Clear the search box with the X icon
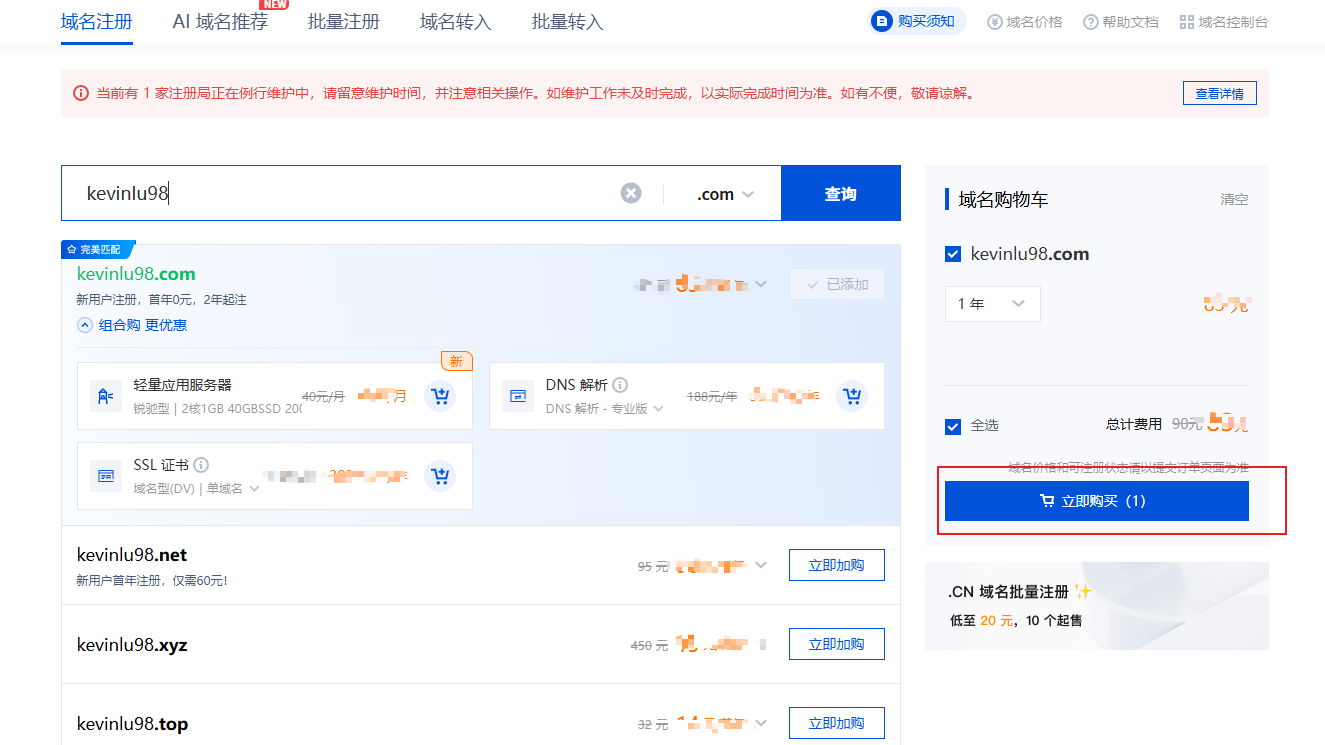The image size is (1325, 745). click(631, 193)
